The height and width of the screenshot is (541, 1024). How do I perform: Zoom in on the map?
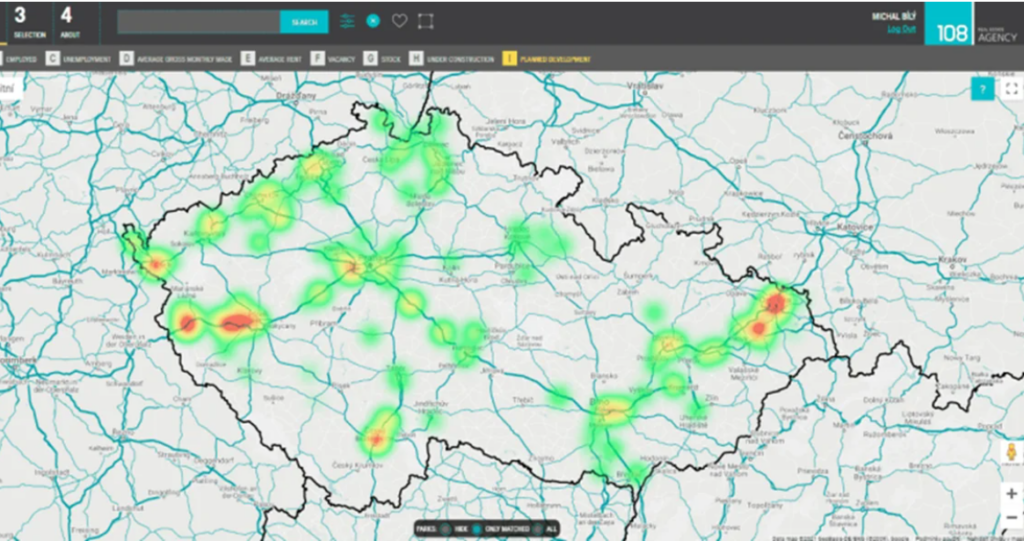tap(1011, 493)
